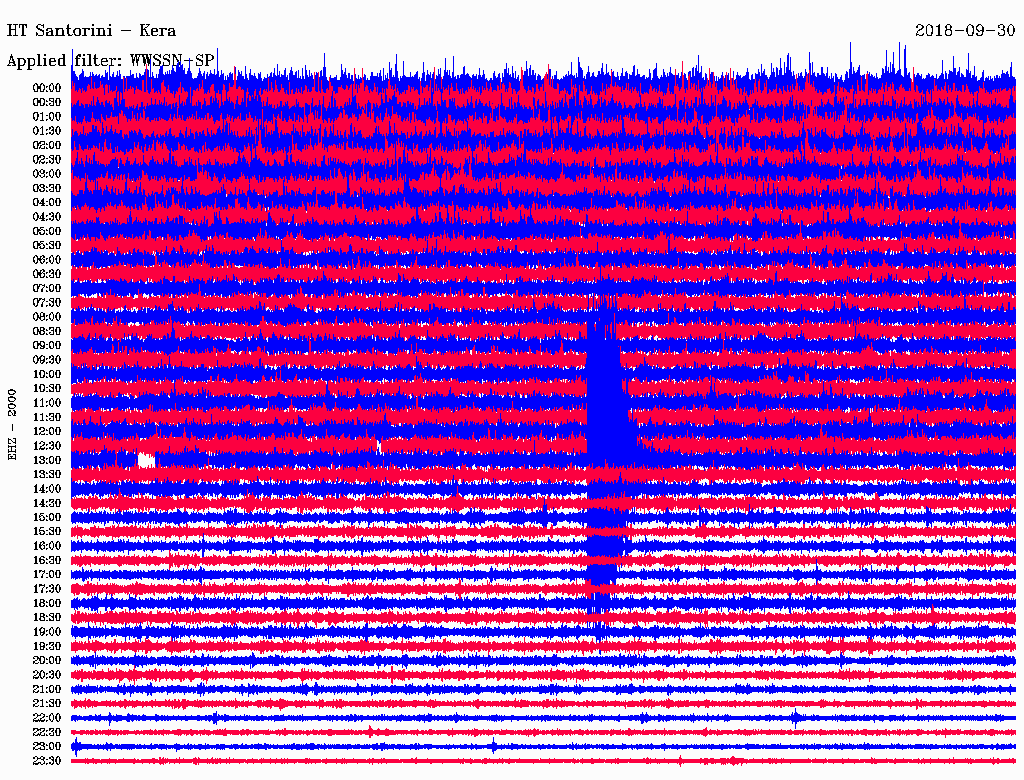
Task: Select the 00:30 time label
Action: pyautogui.click(x=47, y=103)
